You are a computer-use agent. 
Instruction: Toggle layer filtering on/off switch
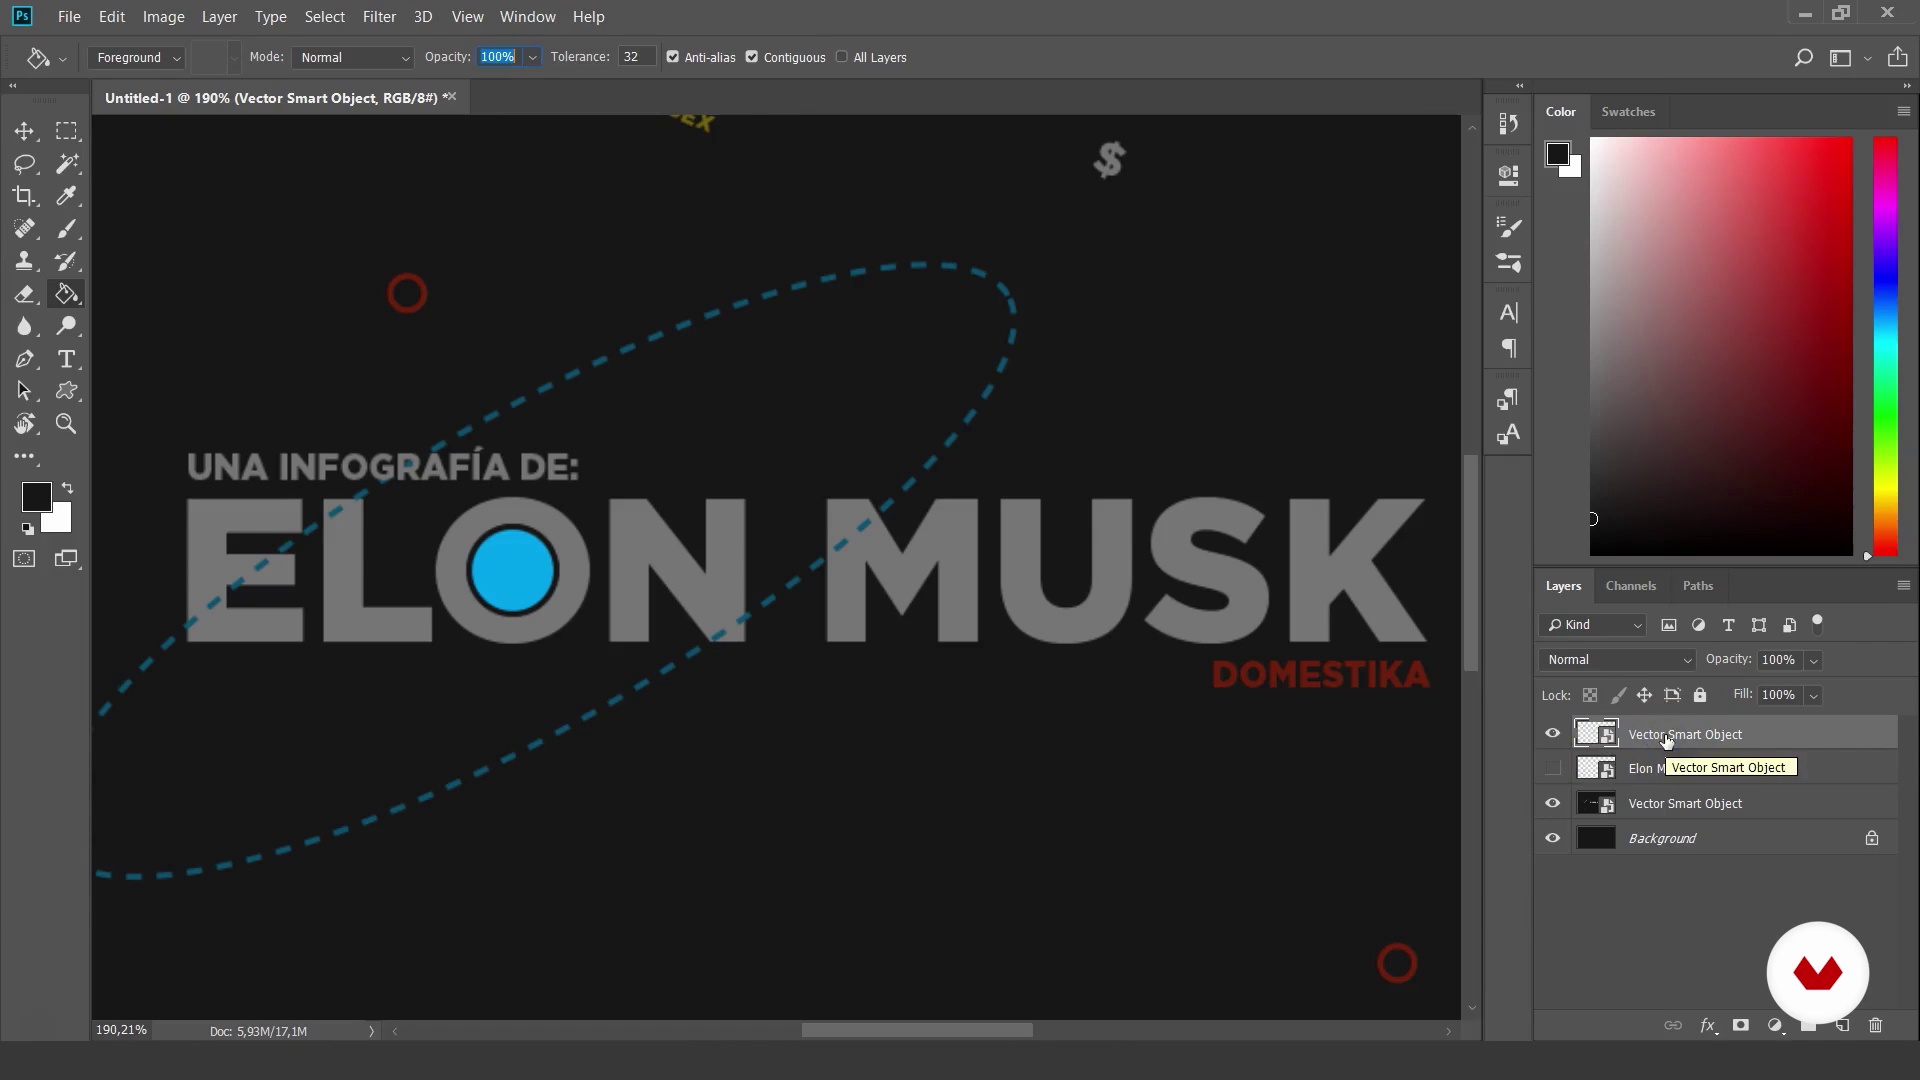pyautogui.click(x=1818, y=624)
